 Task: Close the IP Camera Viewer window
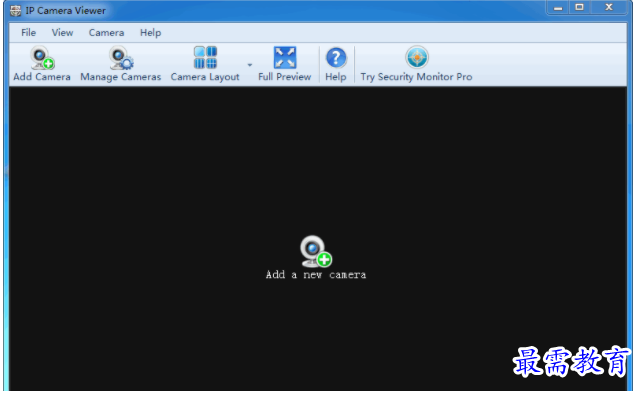(609, 7)
